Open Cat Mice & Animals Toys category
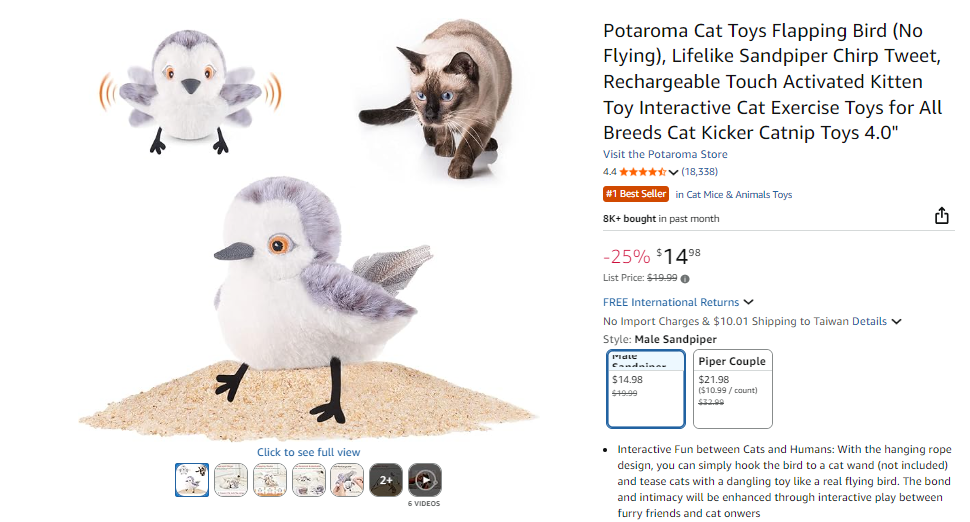The width and height of the screenshot is (970, 522). tap(739, 195)
